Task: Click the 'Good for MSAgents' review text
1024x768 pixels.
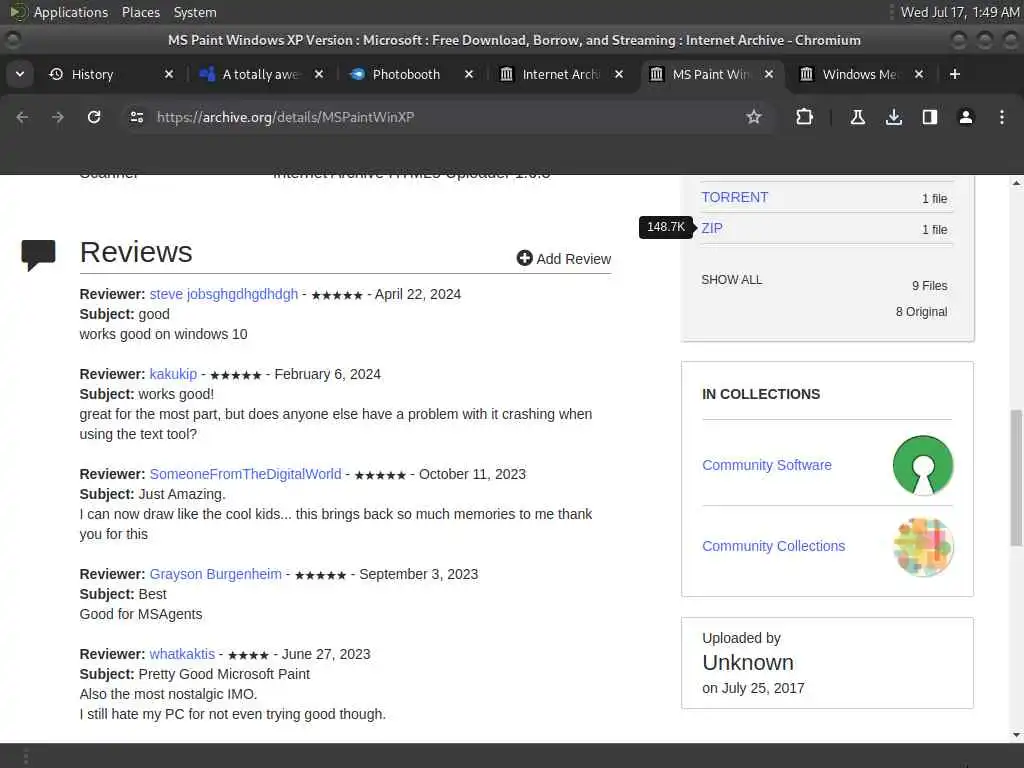Action: pyautogui.click(x=141, y=614)
